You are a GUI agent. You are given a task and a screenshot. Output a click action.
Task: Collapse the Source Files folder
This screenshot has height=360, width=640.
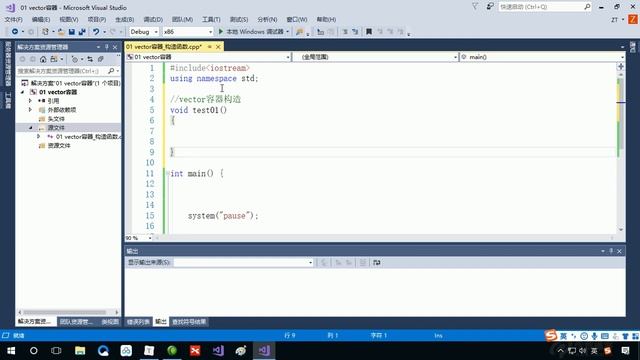(x=30, y=128)
